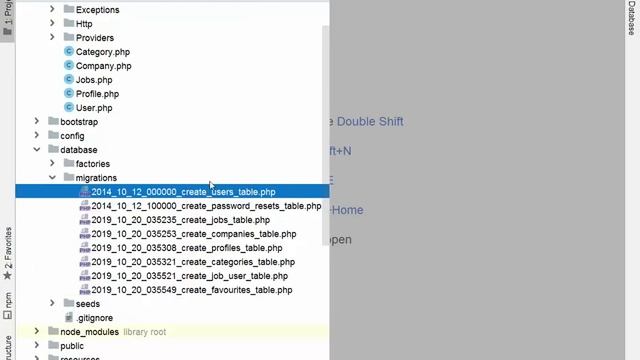Click PHP icon of create_profiles_table migration
Image resolution: width=640 pixels, height=360 pixels.
(x=84, y=247)
